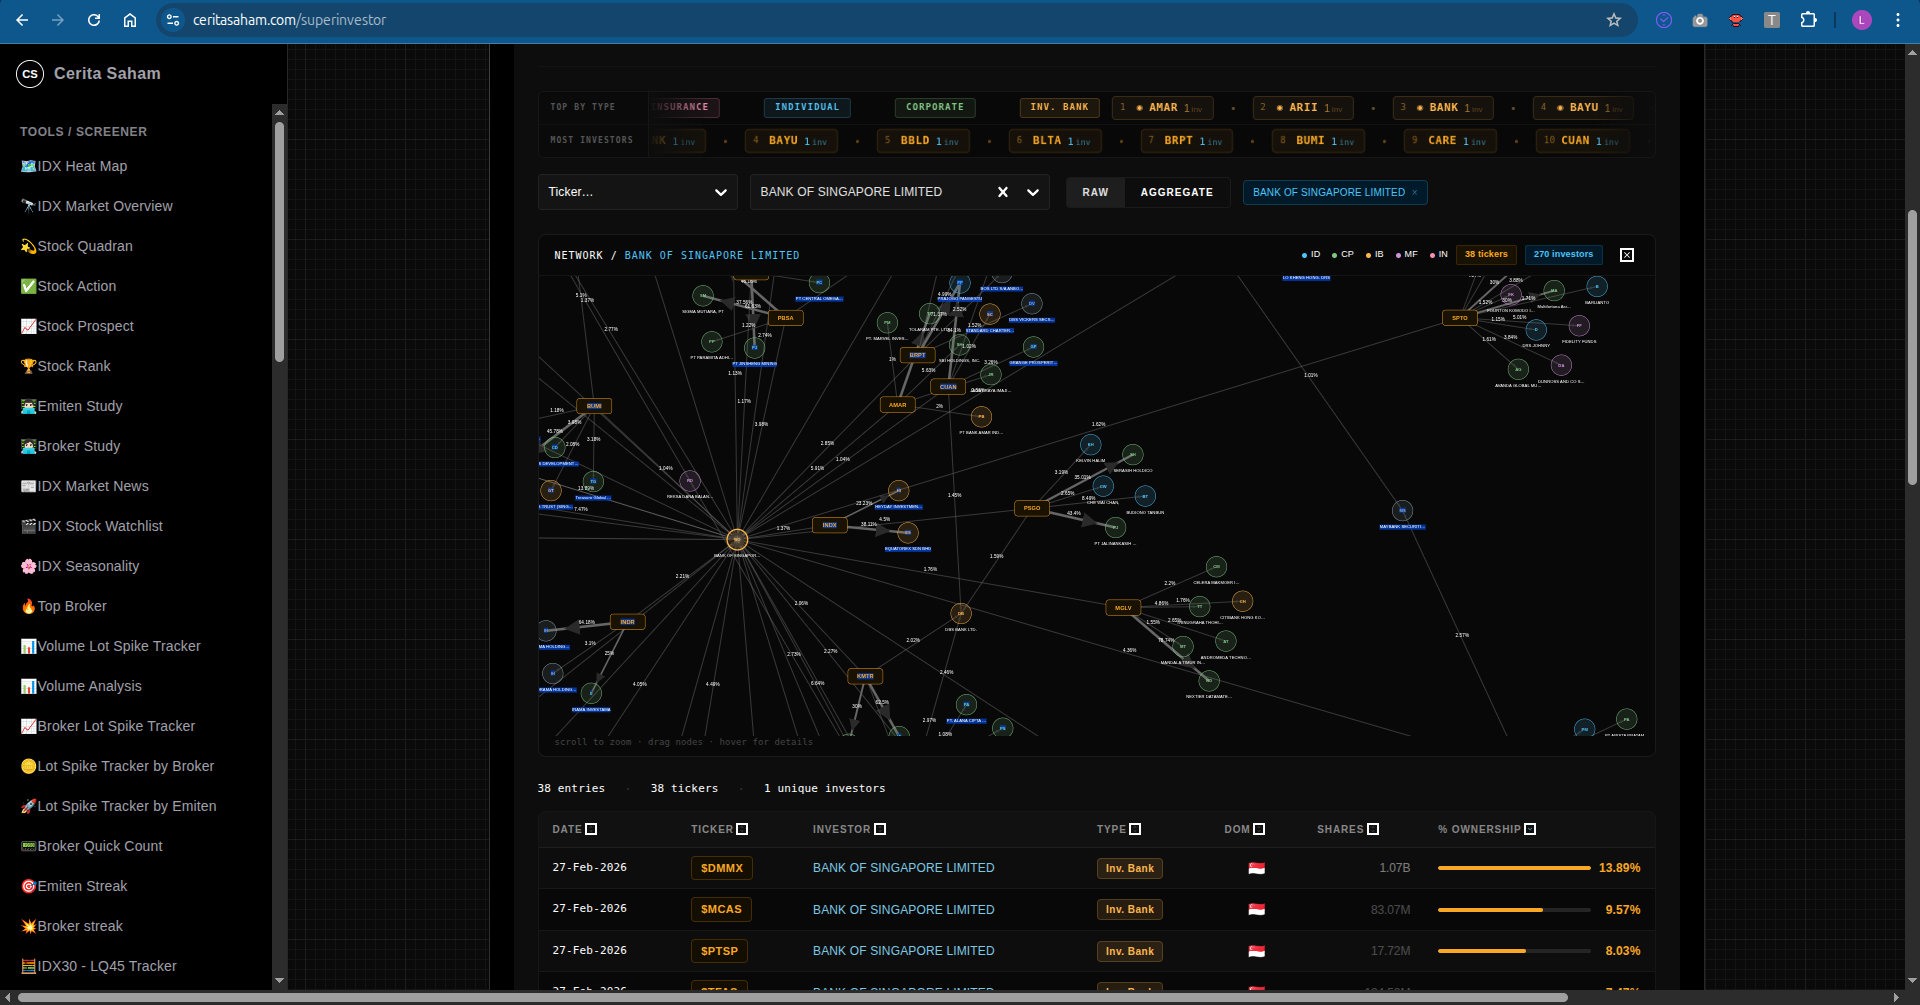The width and height of the screenshot is (1920, 1005).
Task: Toggle the Date column checkbox
Action: (x=591, y=829)
